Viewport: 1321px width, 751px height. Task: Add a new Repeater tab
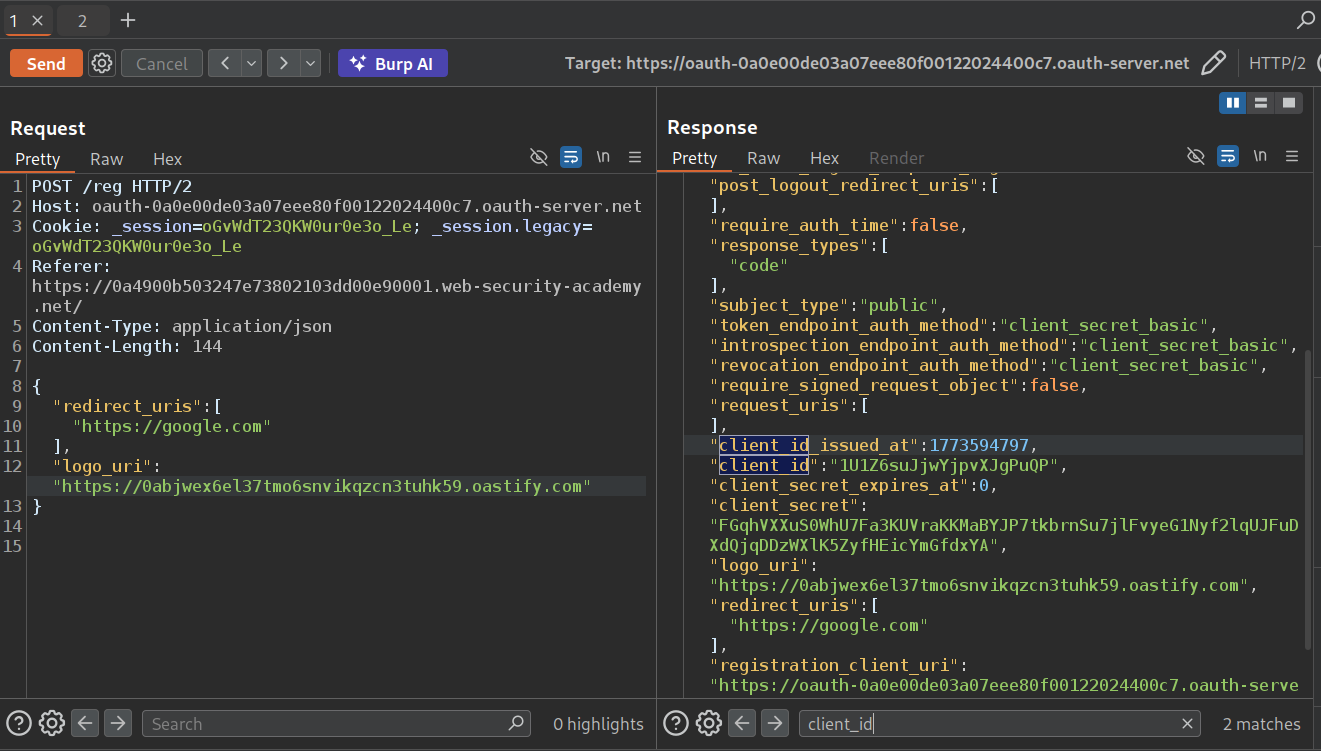pos(128,20)
